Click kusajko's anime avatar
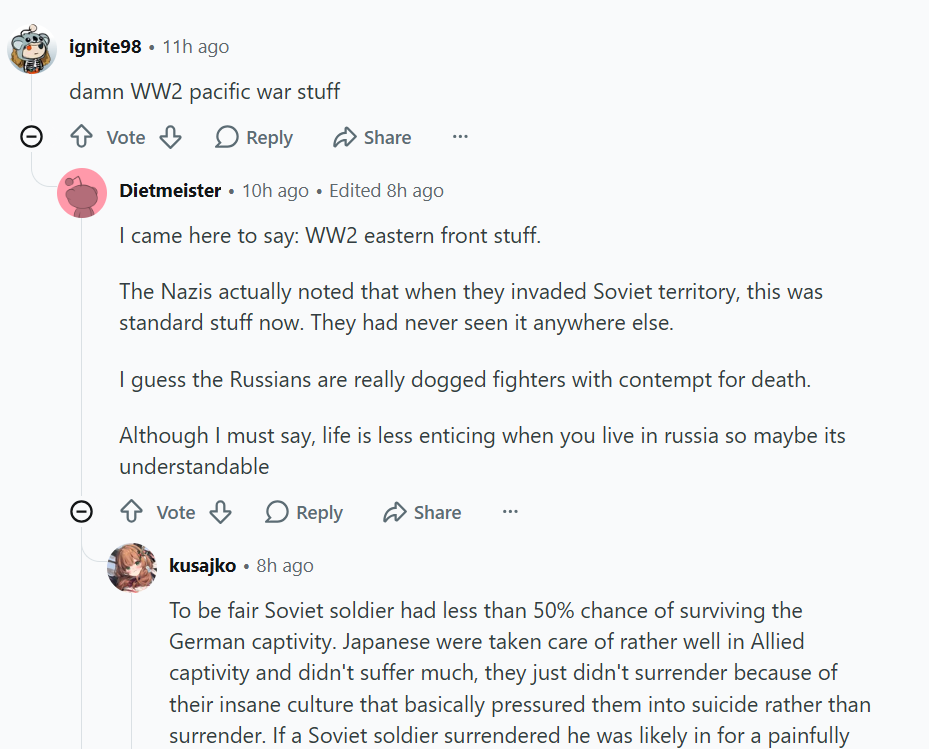 [132, 567]
